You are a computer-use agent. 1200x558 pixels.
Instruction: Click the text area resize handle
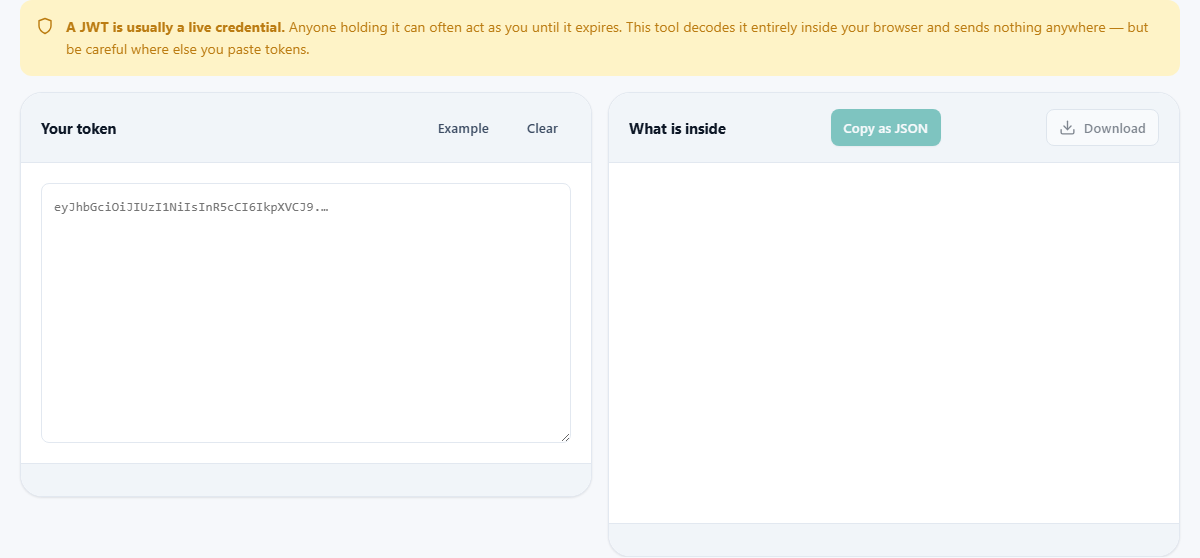coord(565,437)
